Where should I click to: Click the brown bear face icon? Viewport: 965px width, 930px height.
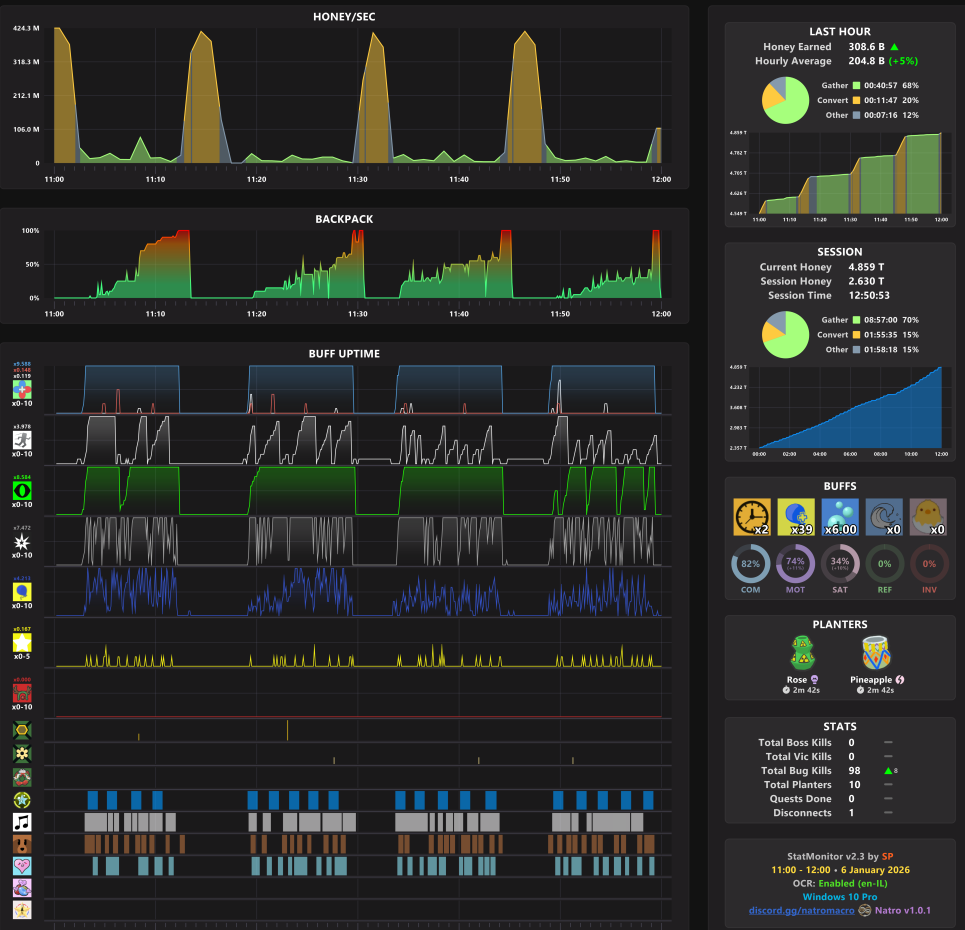click(x=22, y=844)
